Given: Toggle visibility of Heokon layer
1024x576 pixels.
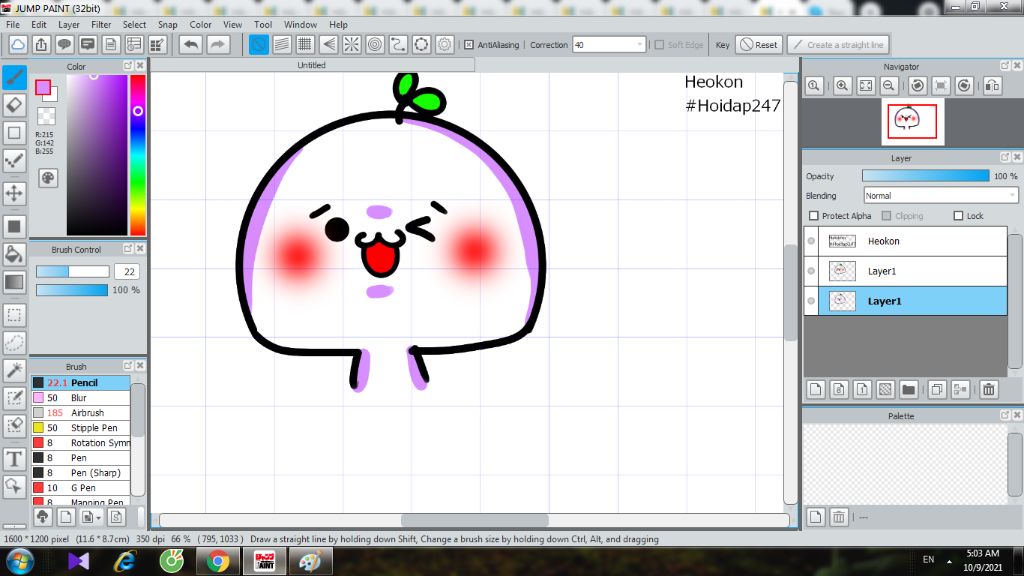Looking at the screenshot, I should [x=811, y=241].
